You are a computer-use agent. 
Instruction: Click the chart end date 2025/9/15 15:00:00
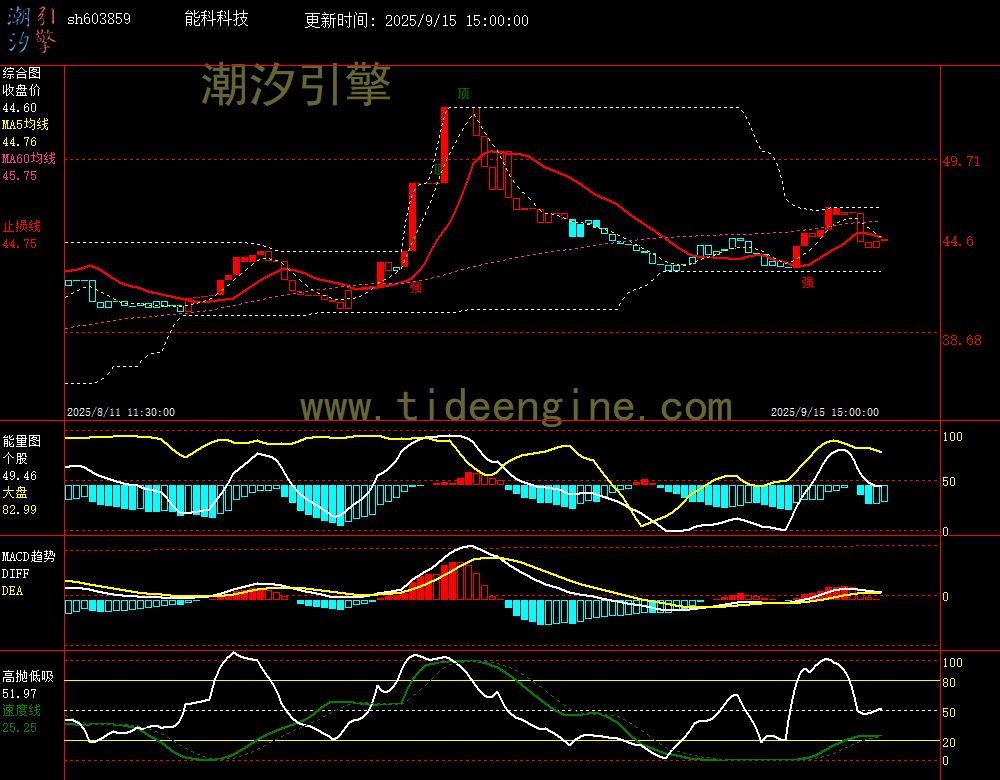pos(825,413)
